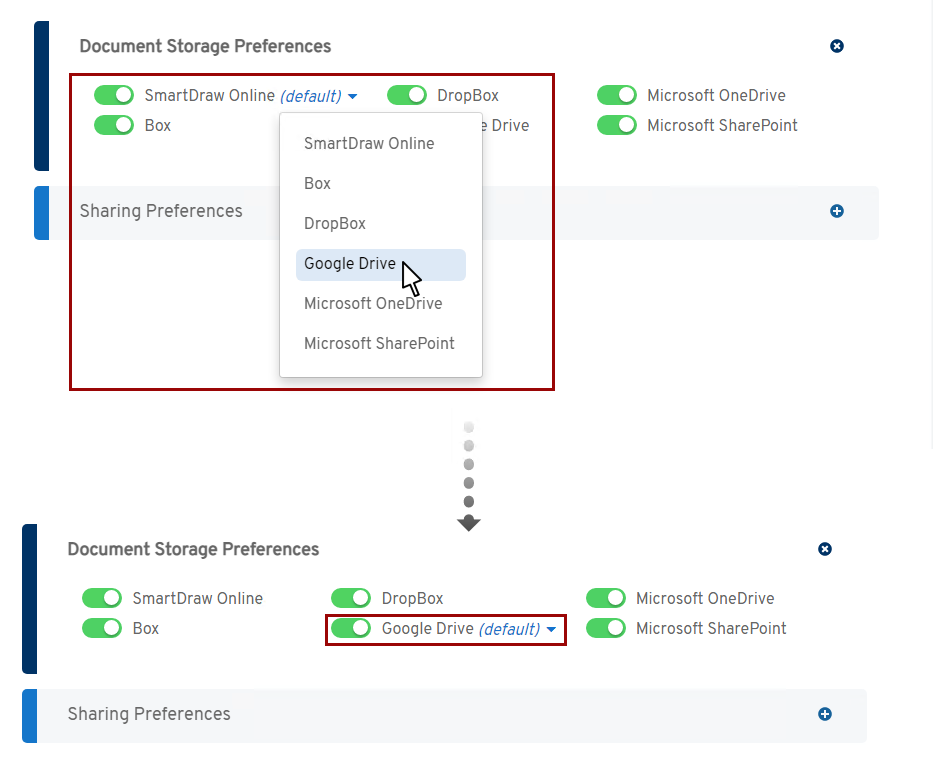The width and height of the screenshot is (933, 769).
Task: Open the caret next to Google Drive (default)
Action: [x=551, y=630]
